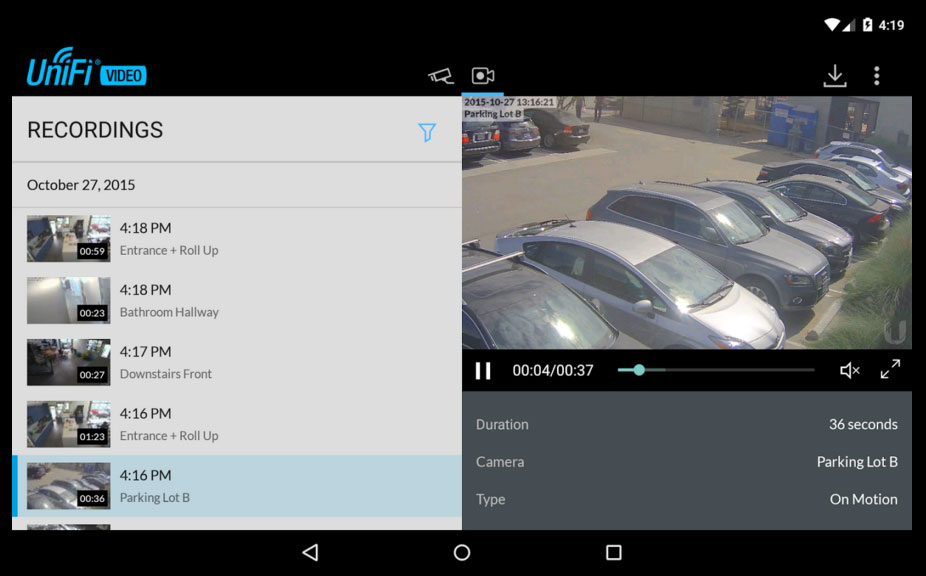Select the 4:16 PM Entrance + Roll Up recording
Image resolution: width=926 pixels, height=576 pixels.
(237, 424)
